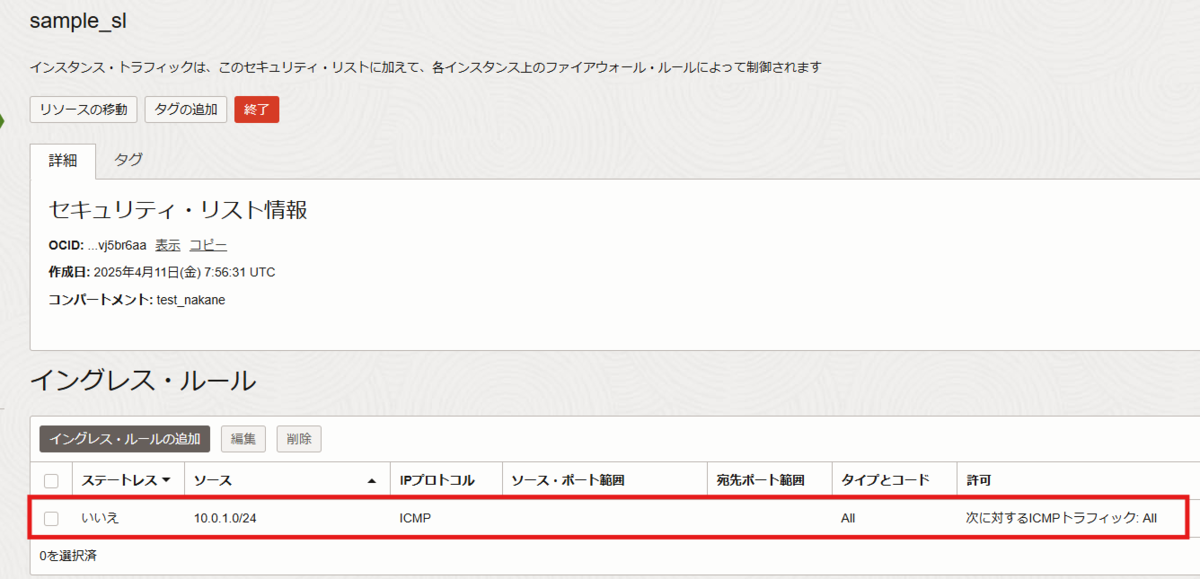Click the truncated OCID value ...vj5br6aa
1200x579 pixels.
pos(118,245)
